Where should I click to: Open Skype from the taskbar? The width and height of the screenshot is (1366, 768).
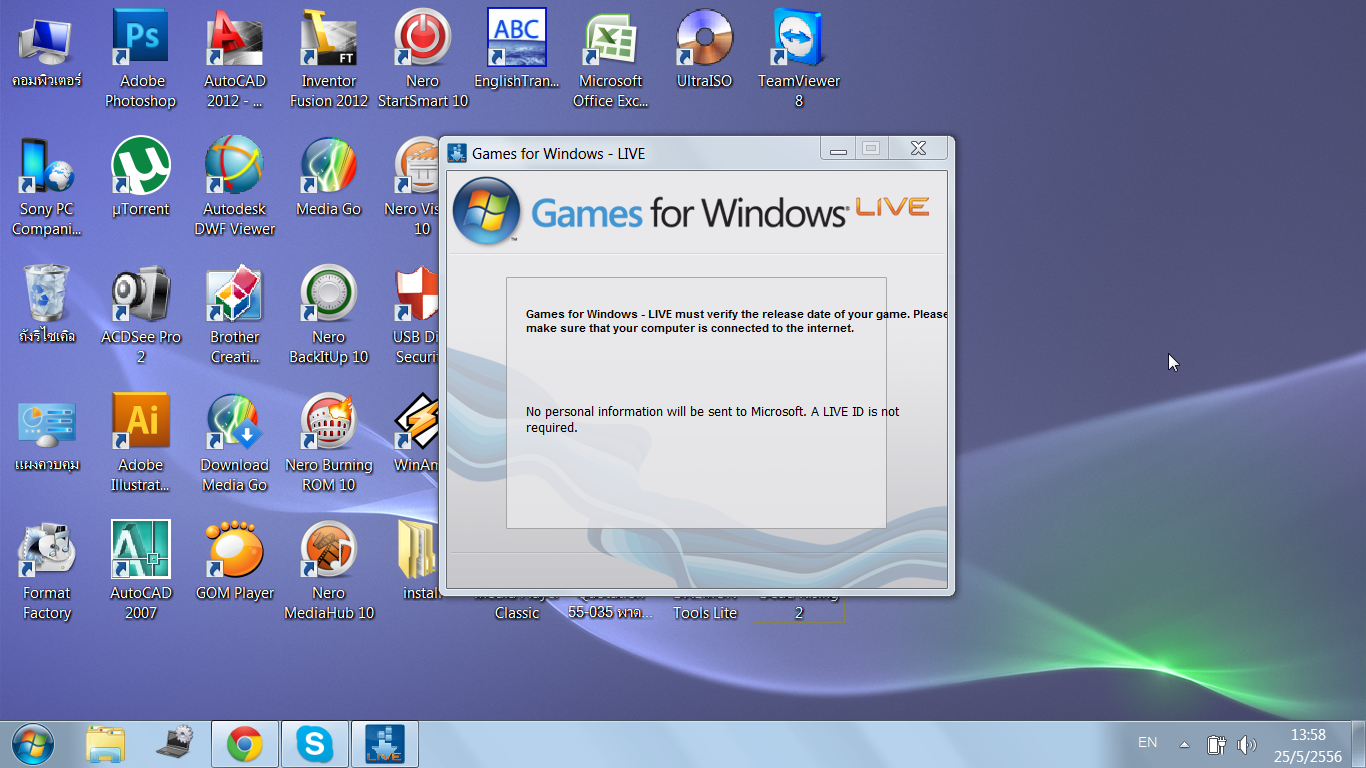[x=315, y=745]
